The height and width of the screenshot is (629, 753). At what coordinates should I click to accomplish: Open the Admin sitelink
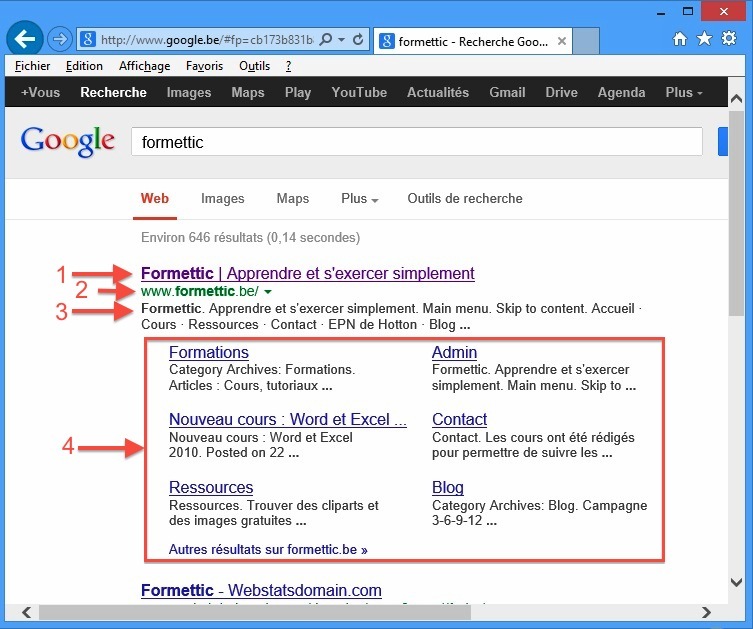click(454, 352)
